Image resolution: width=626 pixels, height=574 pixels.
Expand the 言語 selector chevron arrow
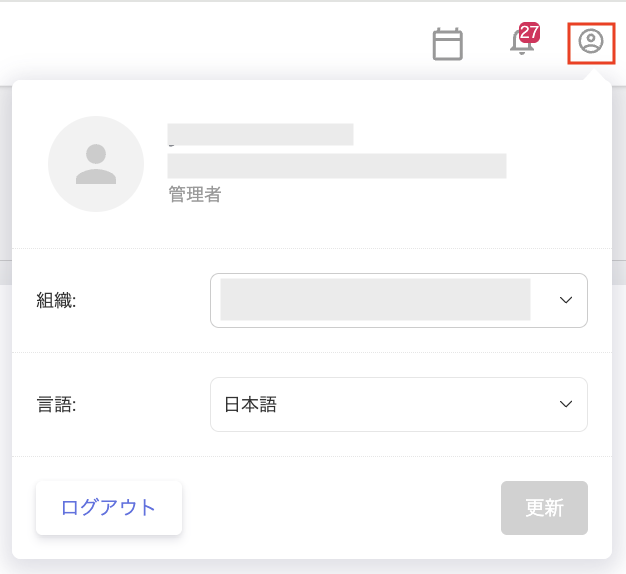[x=566, y=404]
